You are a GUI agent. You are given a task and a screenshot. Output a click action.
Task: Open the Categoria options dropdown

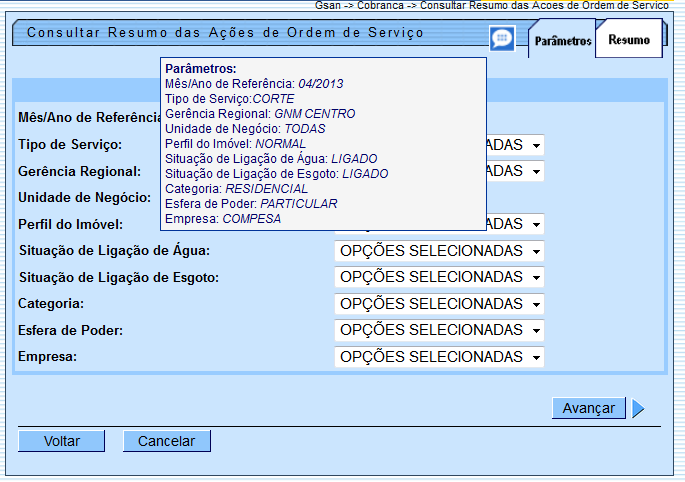click(439, 303)
